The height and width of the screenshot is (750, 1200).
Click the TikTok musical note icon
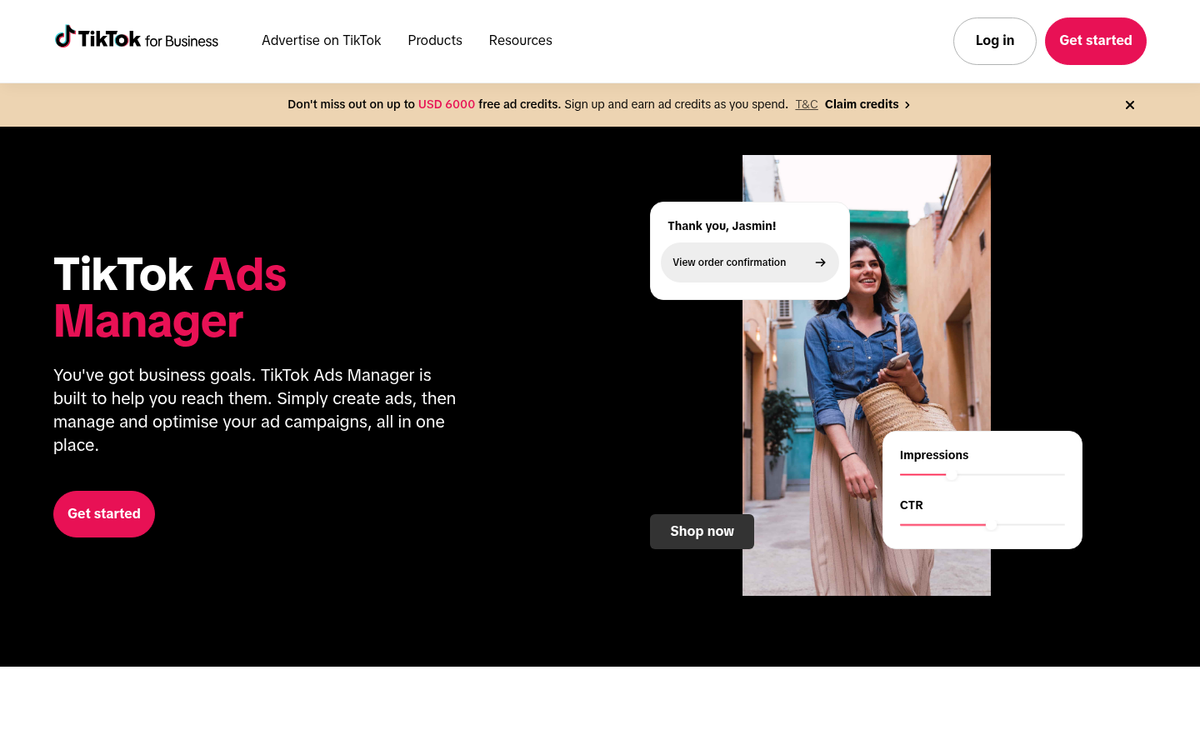coord(65,36)
